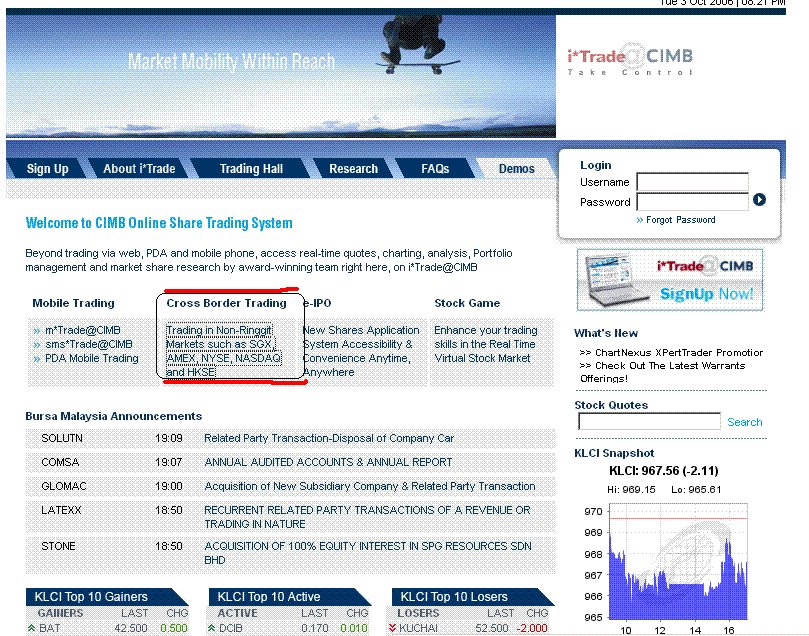Click the Stock Quotes Search link
The image size is (809, 636).
pyautogui.click(x=745, y=422)
